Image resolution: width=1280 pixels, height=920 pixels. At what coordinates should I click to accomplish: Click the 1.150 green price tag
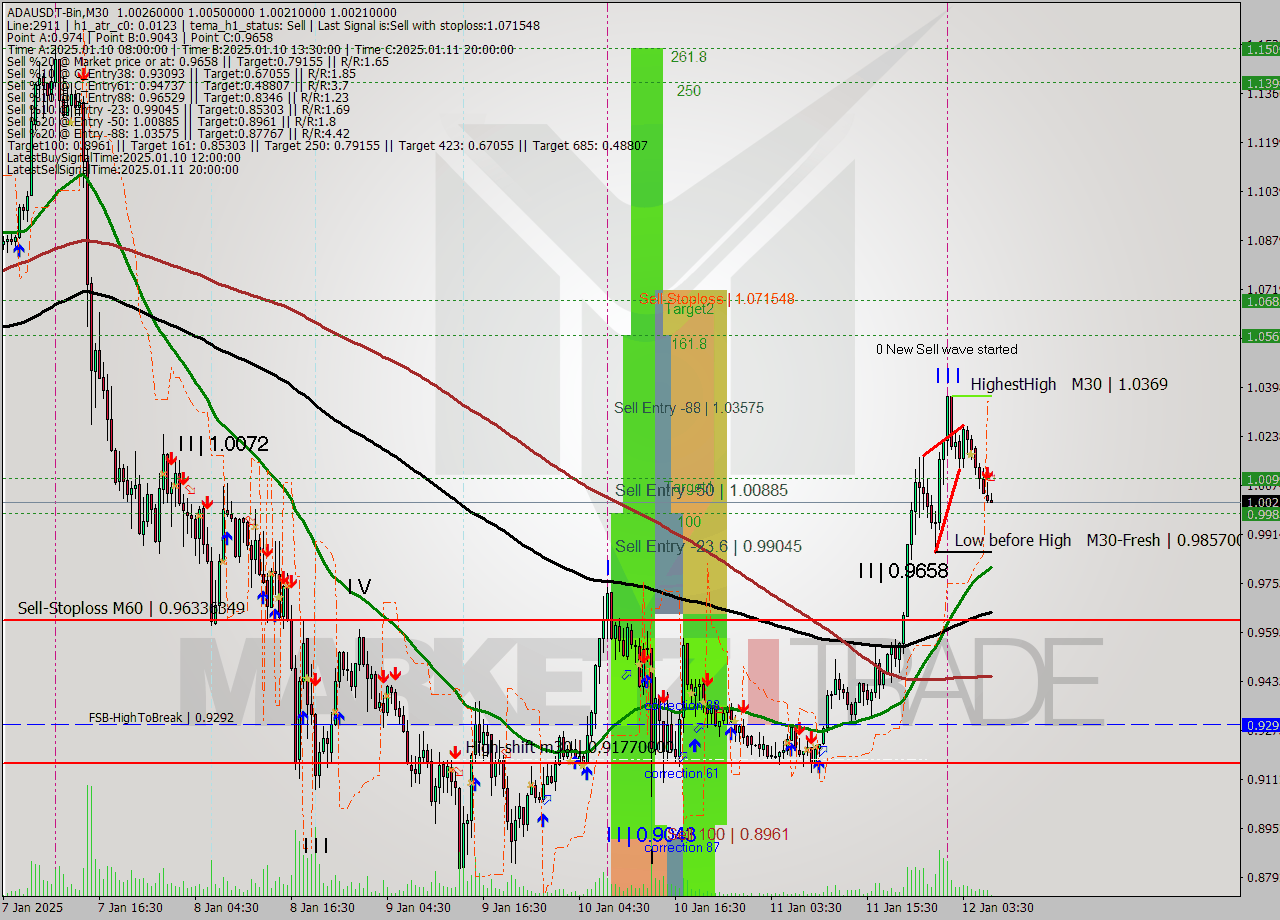click(x=1260, y=48)
